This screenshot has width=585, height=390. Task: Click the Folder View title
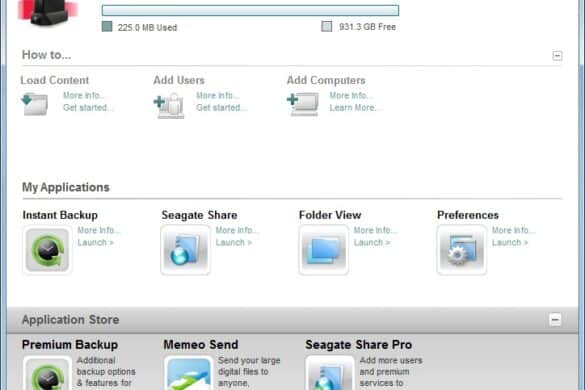click(x=330, y=215)
